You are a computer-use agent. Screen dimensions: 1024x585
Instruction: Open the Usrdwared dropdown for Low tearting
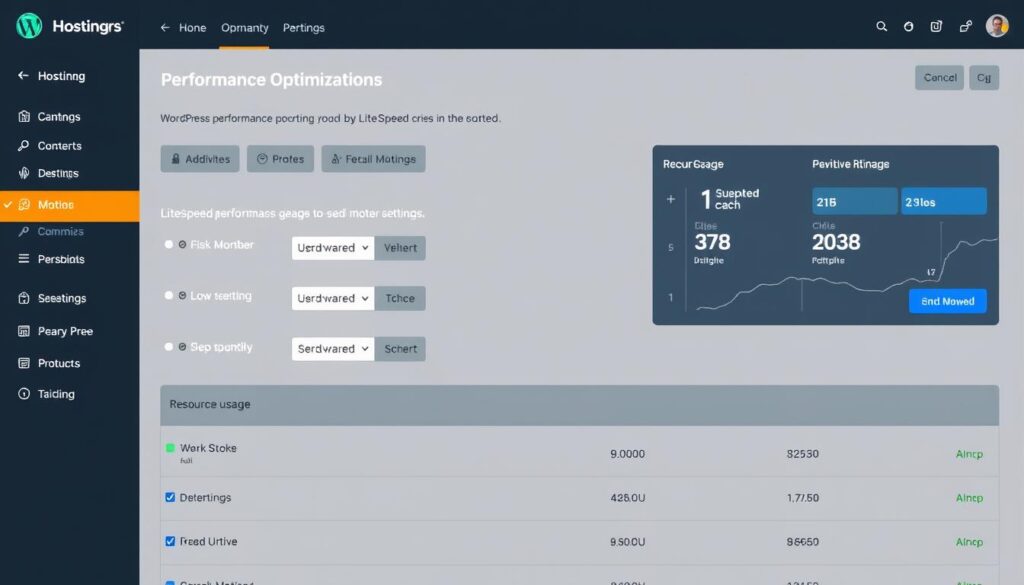[x=333, y=298]
